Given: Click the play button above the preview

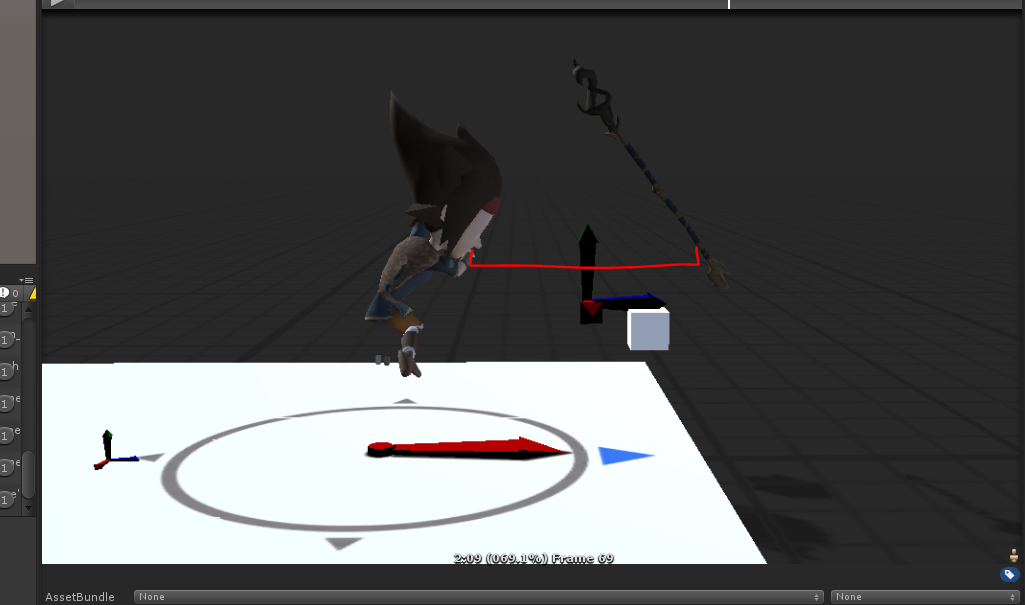Looking at the screenshot, I should tap(57, 4).
